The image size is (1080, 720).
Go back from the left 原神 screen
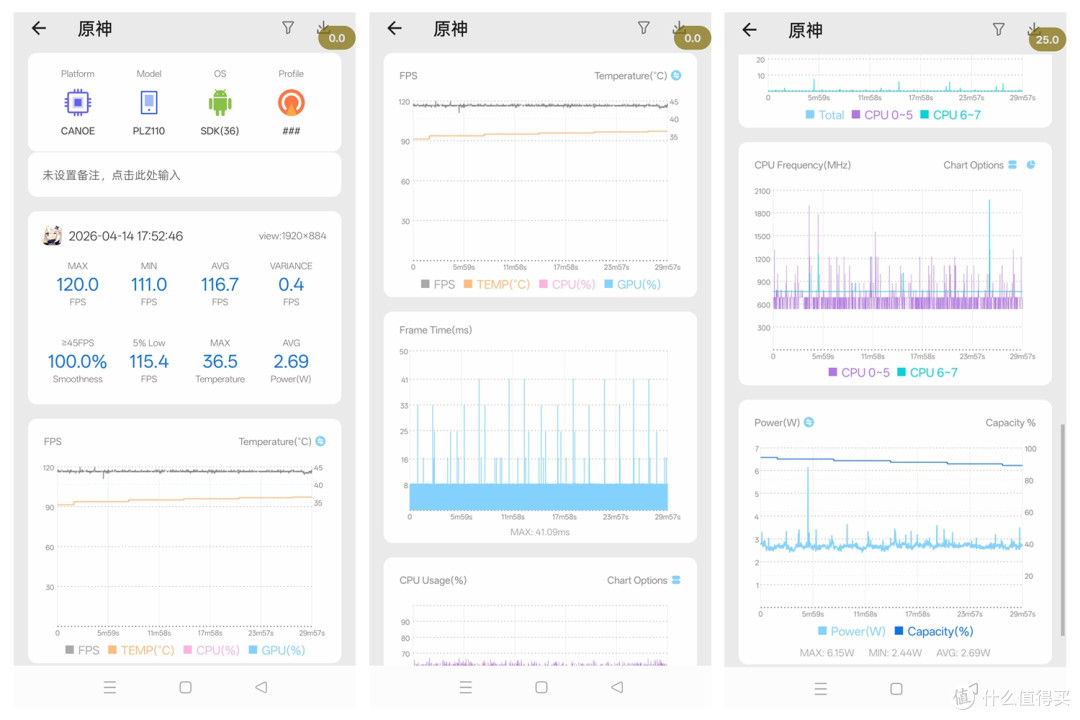[x=39, y=28]
